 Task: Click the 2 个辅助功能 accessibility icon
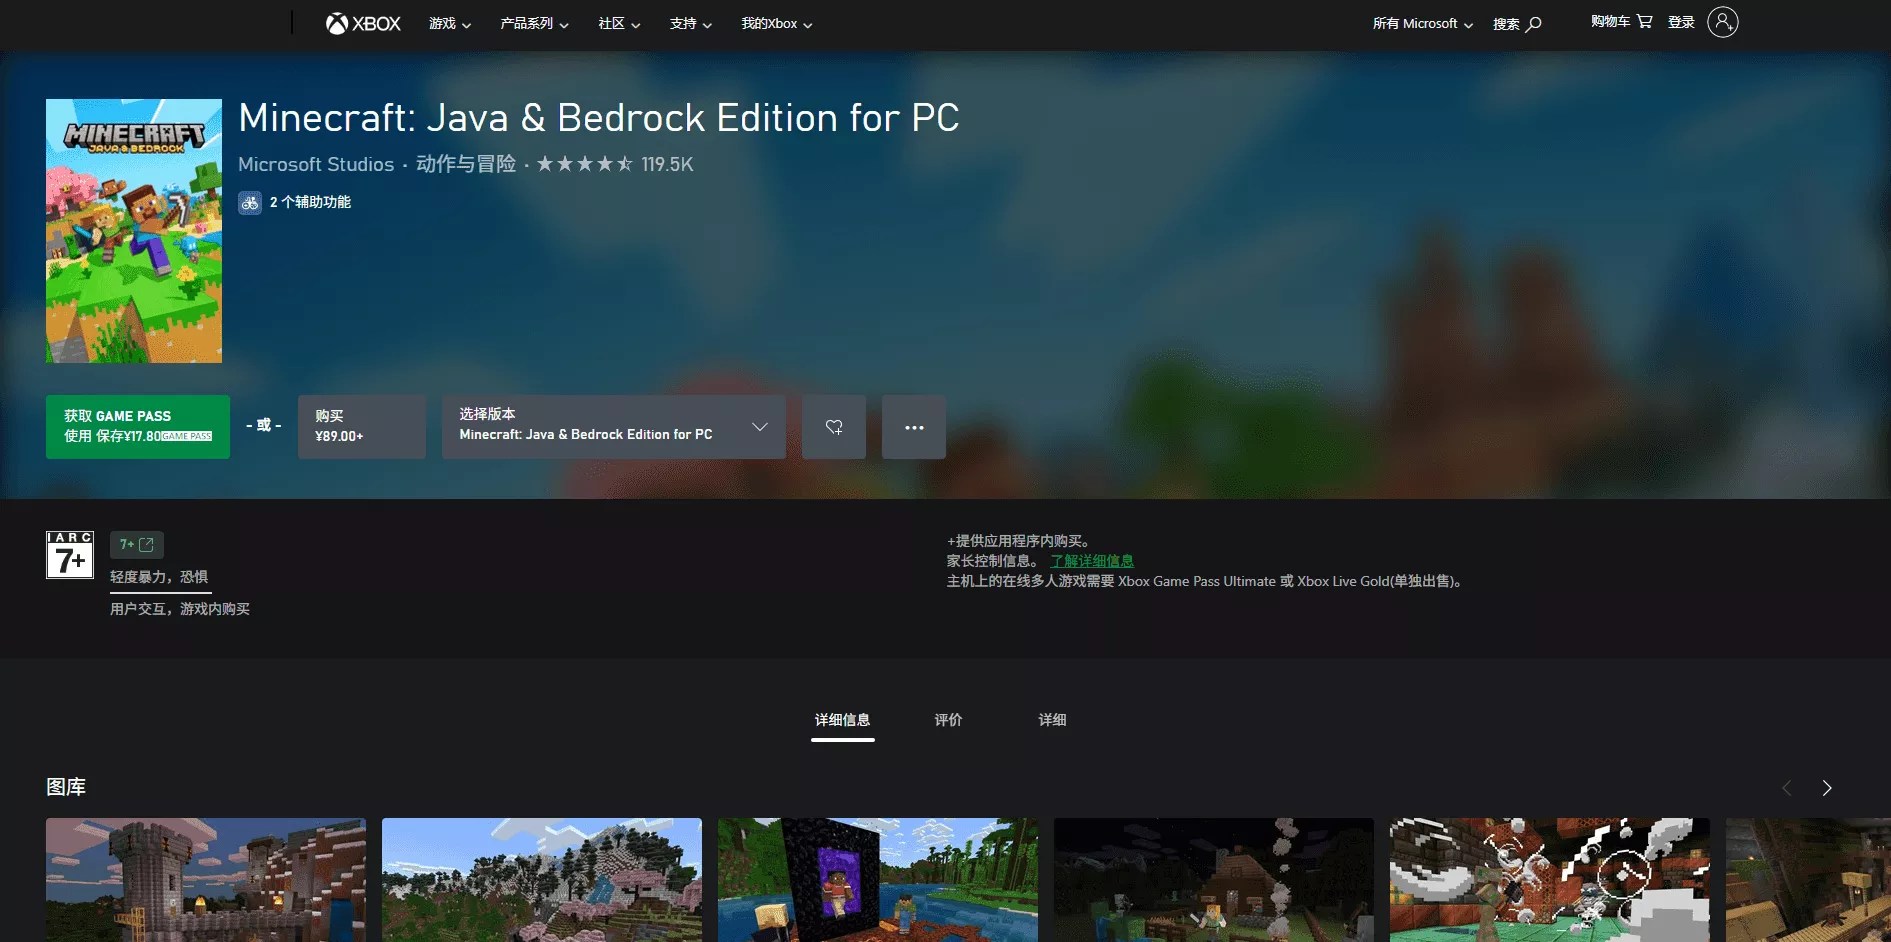tap(250, 202)
